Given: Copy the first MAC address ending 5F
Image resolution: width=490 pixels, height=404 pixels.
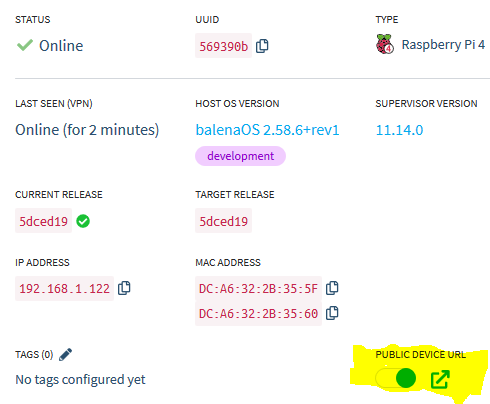Looking at the screenshot, I should (x=332, y=288).
